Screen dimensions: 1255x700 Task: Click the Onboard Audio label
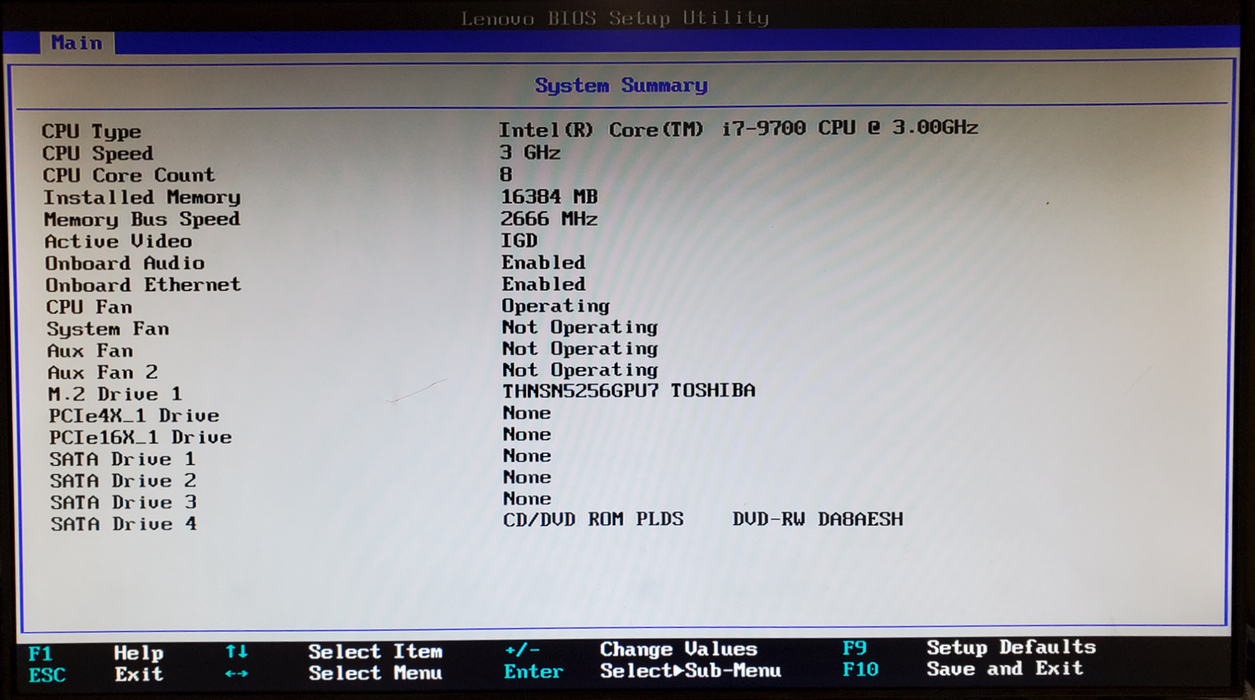point(124,263)
